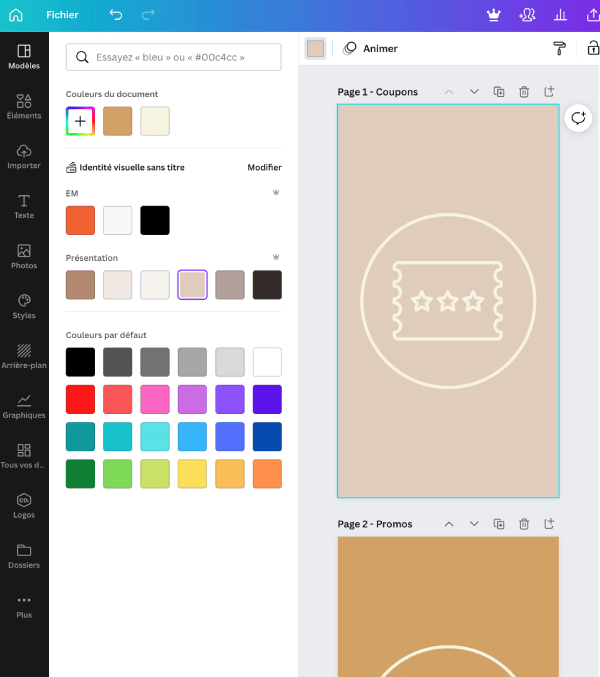Click the color search input field

tap(173, 57)
